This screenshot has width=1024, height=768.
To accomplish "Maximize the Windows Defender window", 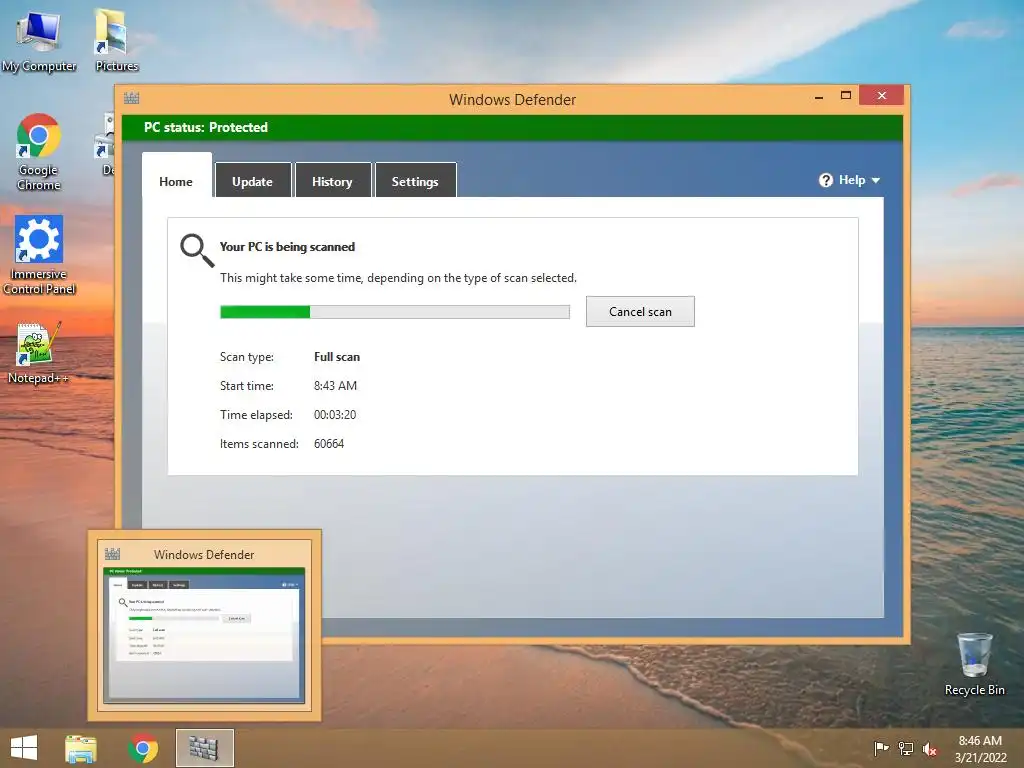I will (846, 95).
